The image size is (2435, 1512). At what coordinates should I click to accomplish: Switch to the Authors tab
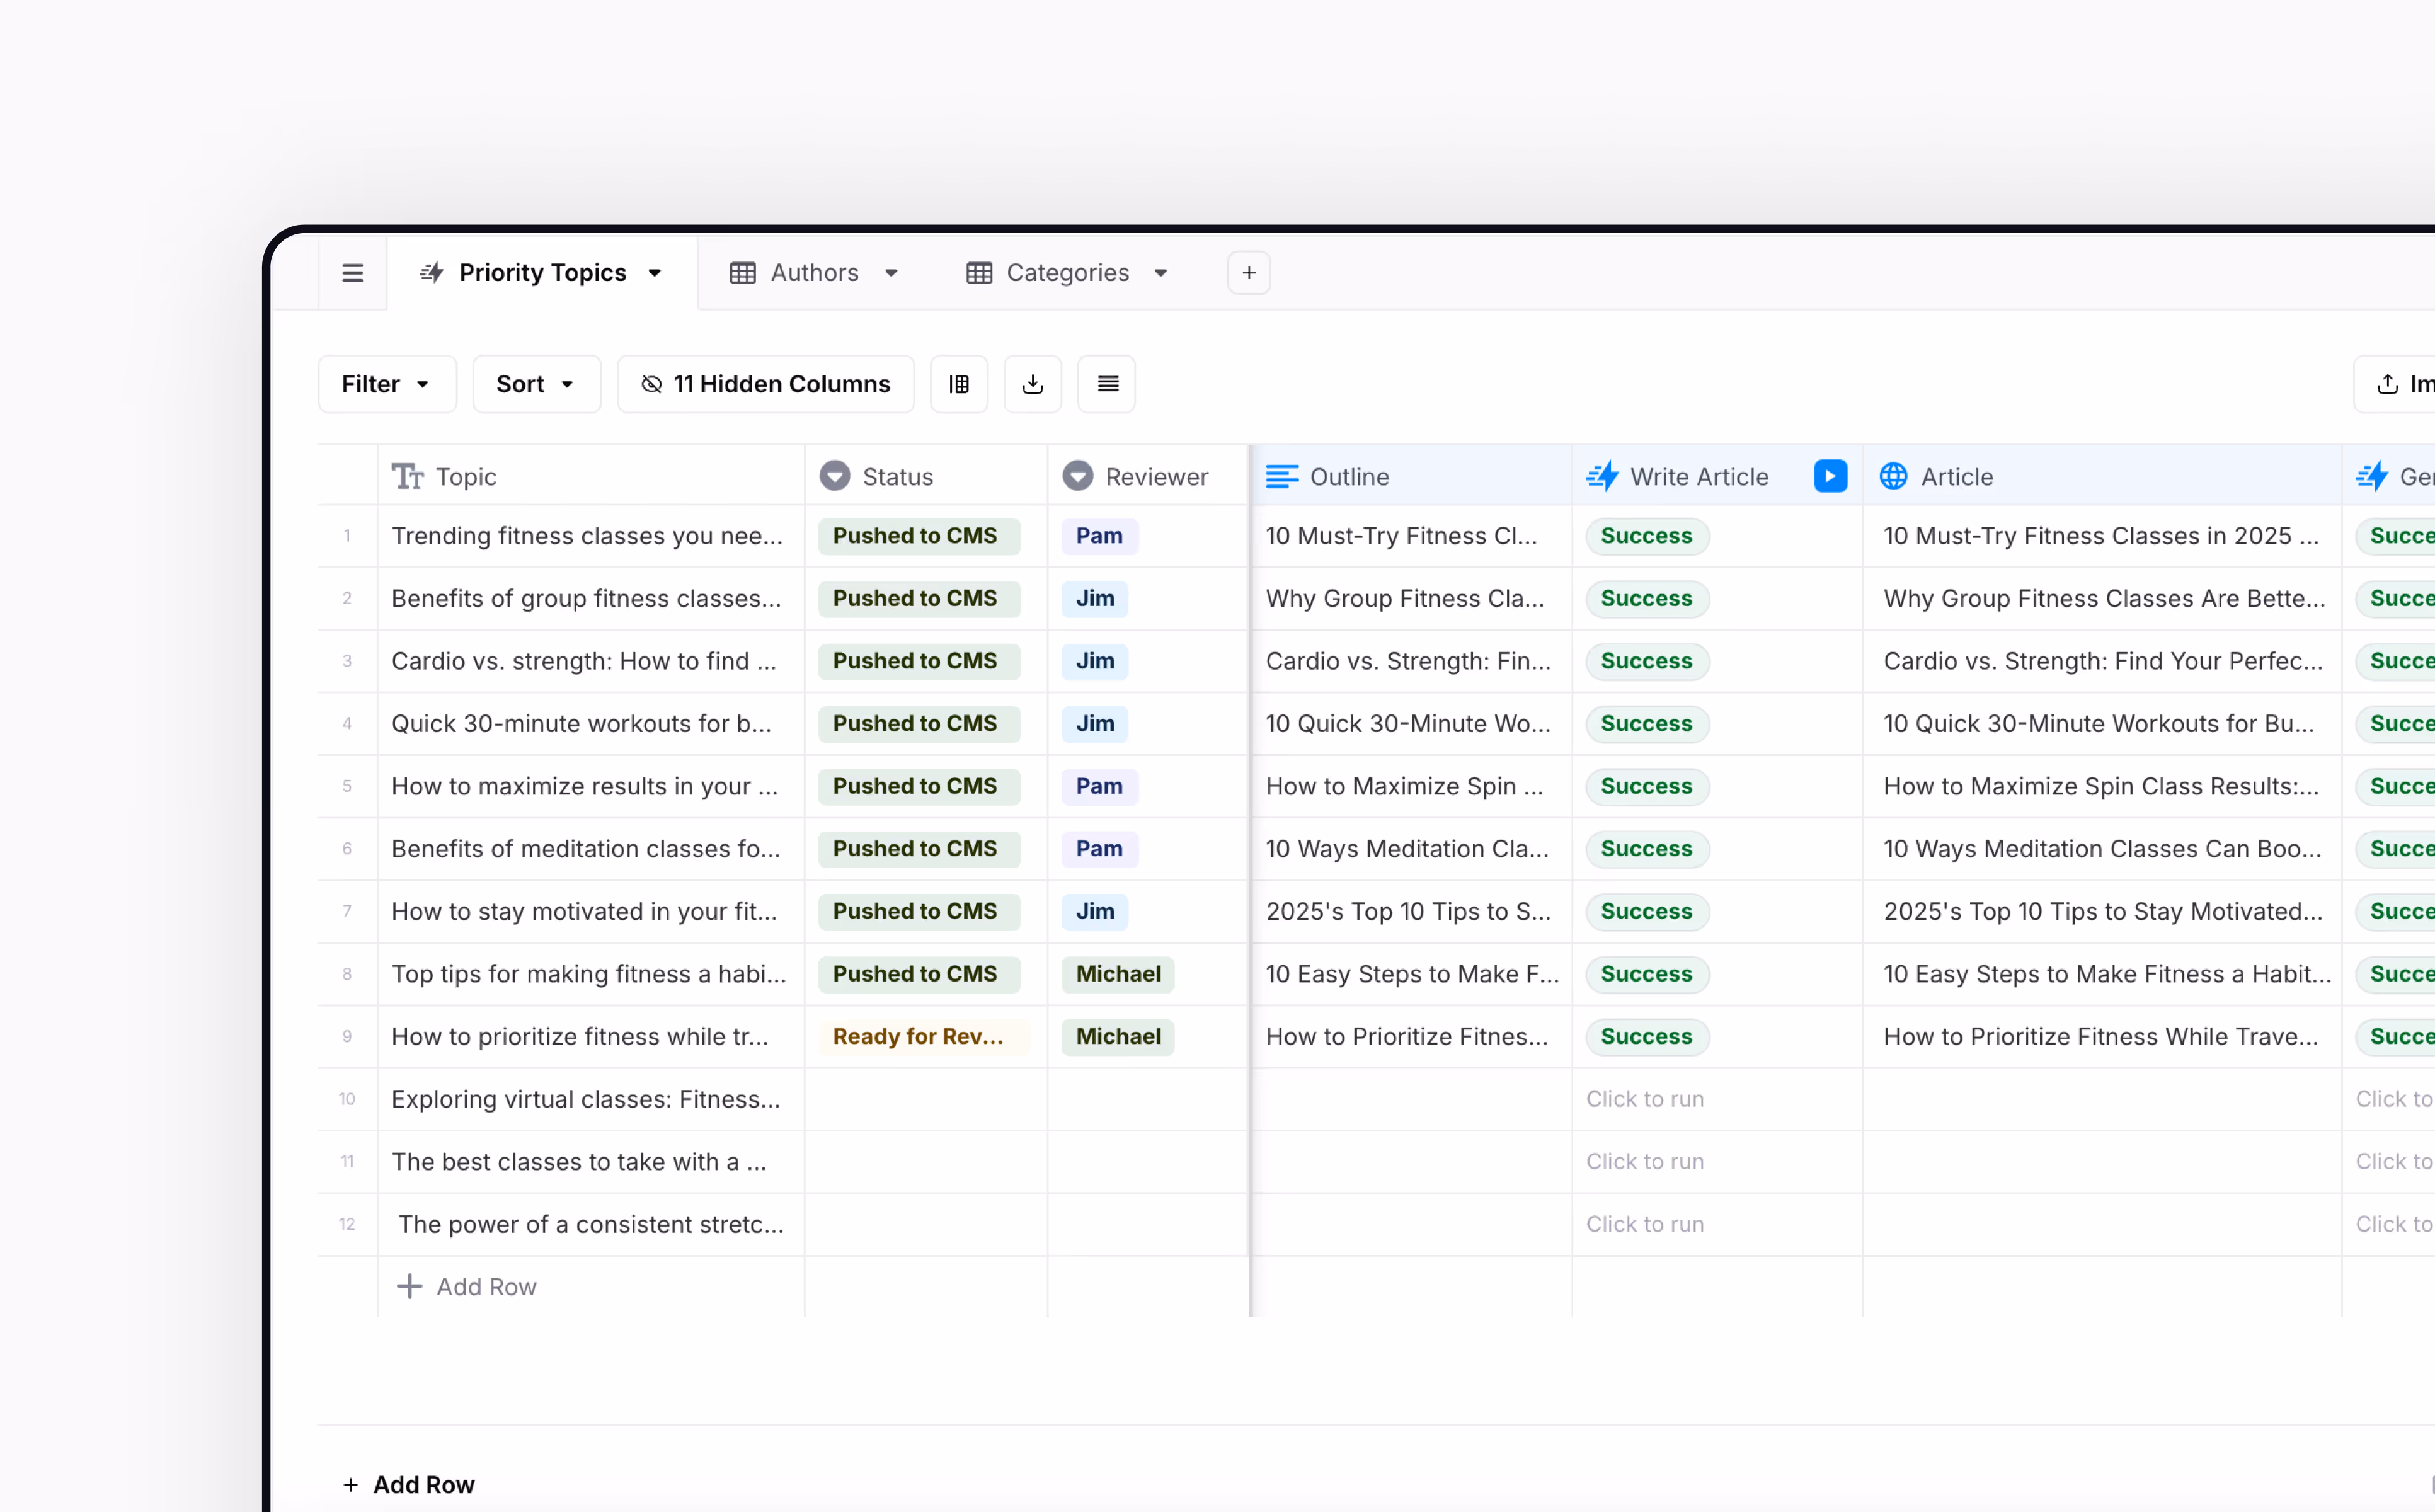pyautogui.click(x=814, y=273)
